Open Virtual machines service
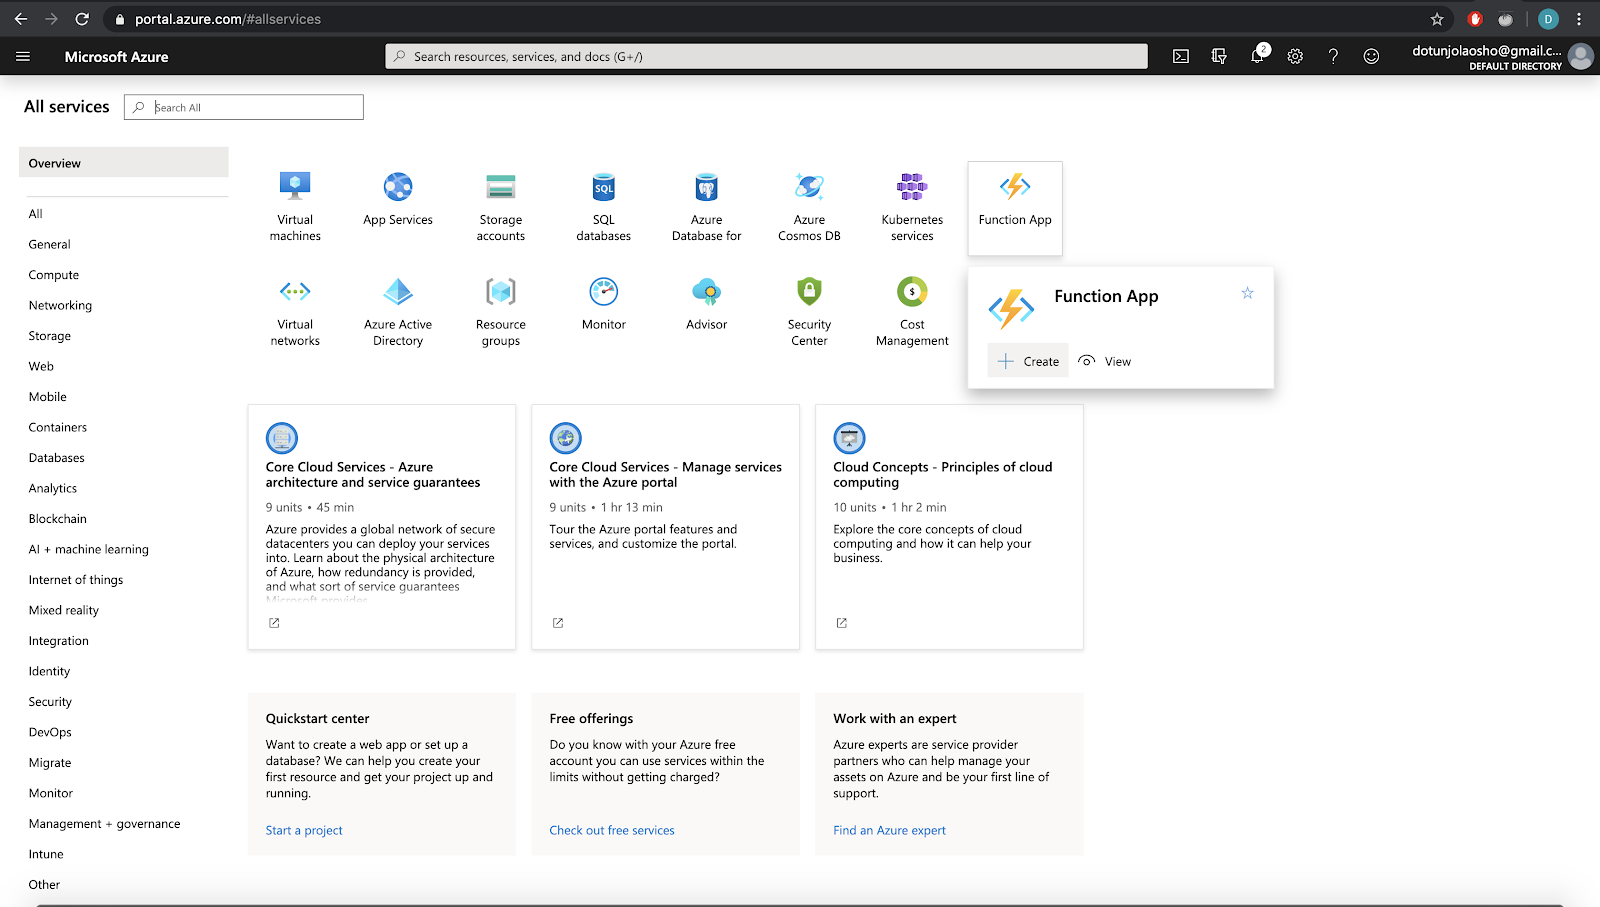 pos(295,207)
